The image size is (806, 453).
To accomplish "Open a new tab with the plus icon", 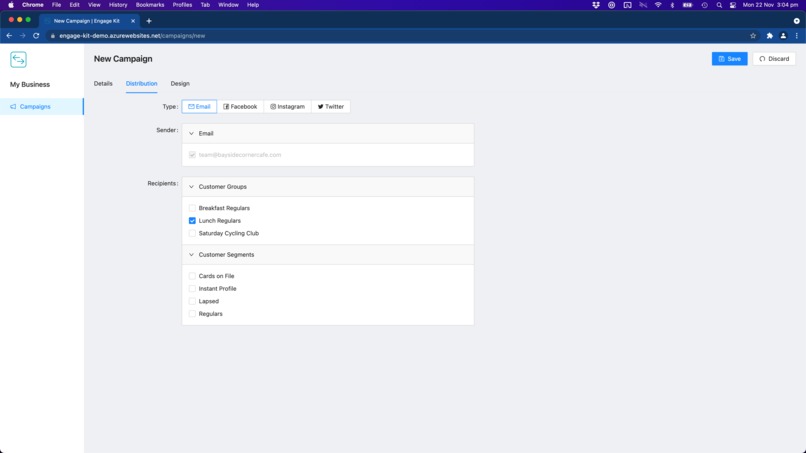I will (x=149, y=21).
